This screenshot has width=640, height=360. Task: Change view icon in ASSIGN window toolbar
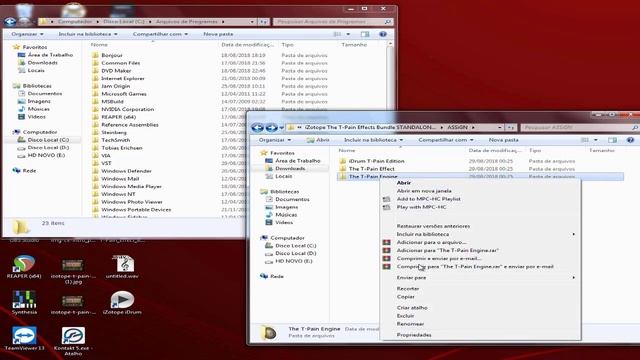(585, 140)
